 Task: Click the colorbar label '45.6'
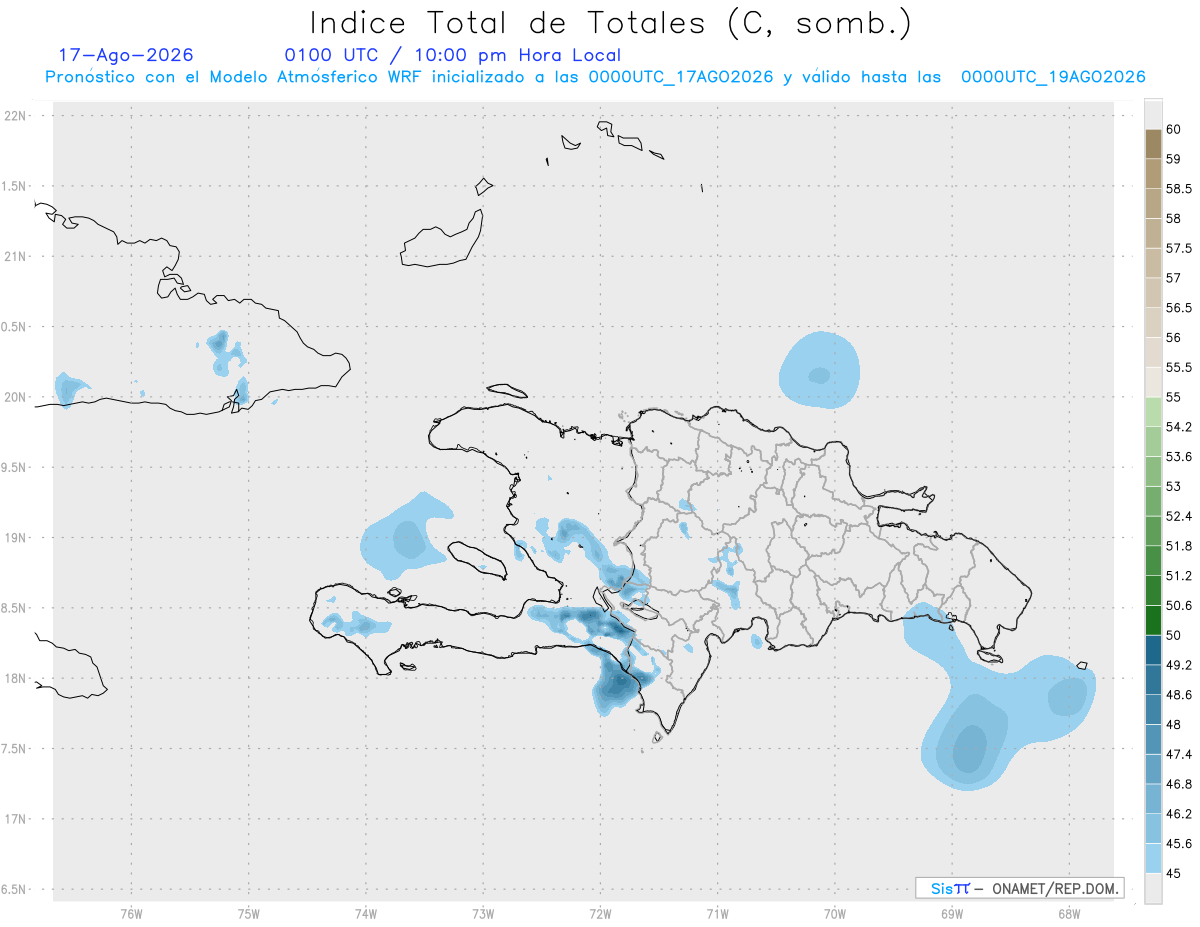click(1178, 843)
